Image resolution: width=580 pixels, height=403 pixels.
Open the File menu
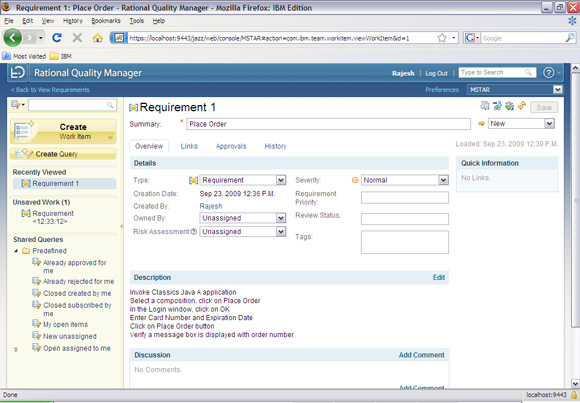point(9,21)
